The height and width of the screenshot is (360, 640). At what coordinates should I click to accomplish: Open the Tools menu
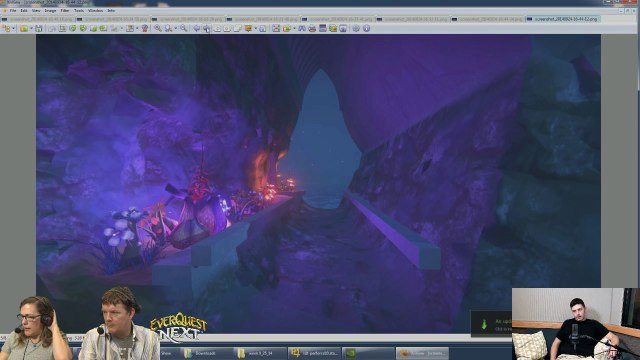click(79, 10)
